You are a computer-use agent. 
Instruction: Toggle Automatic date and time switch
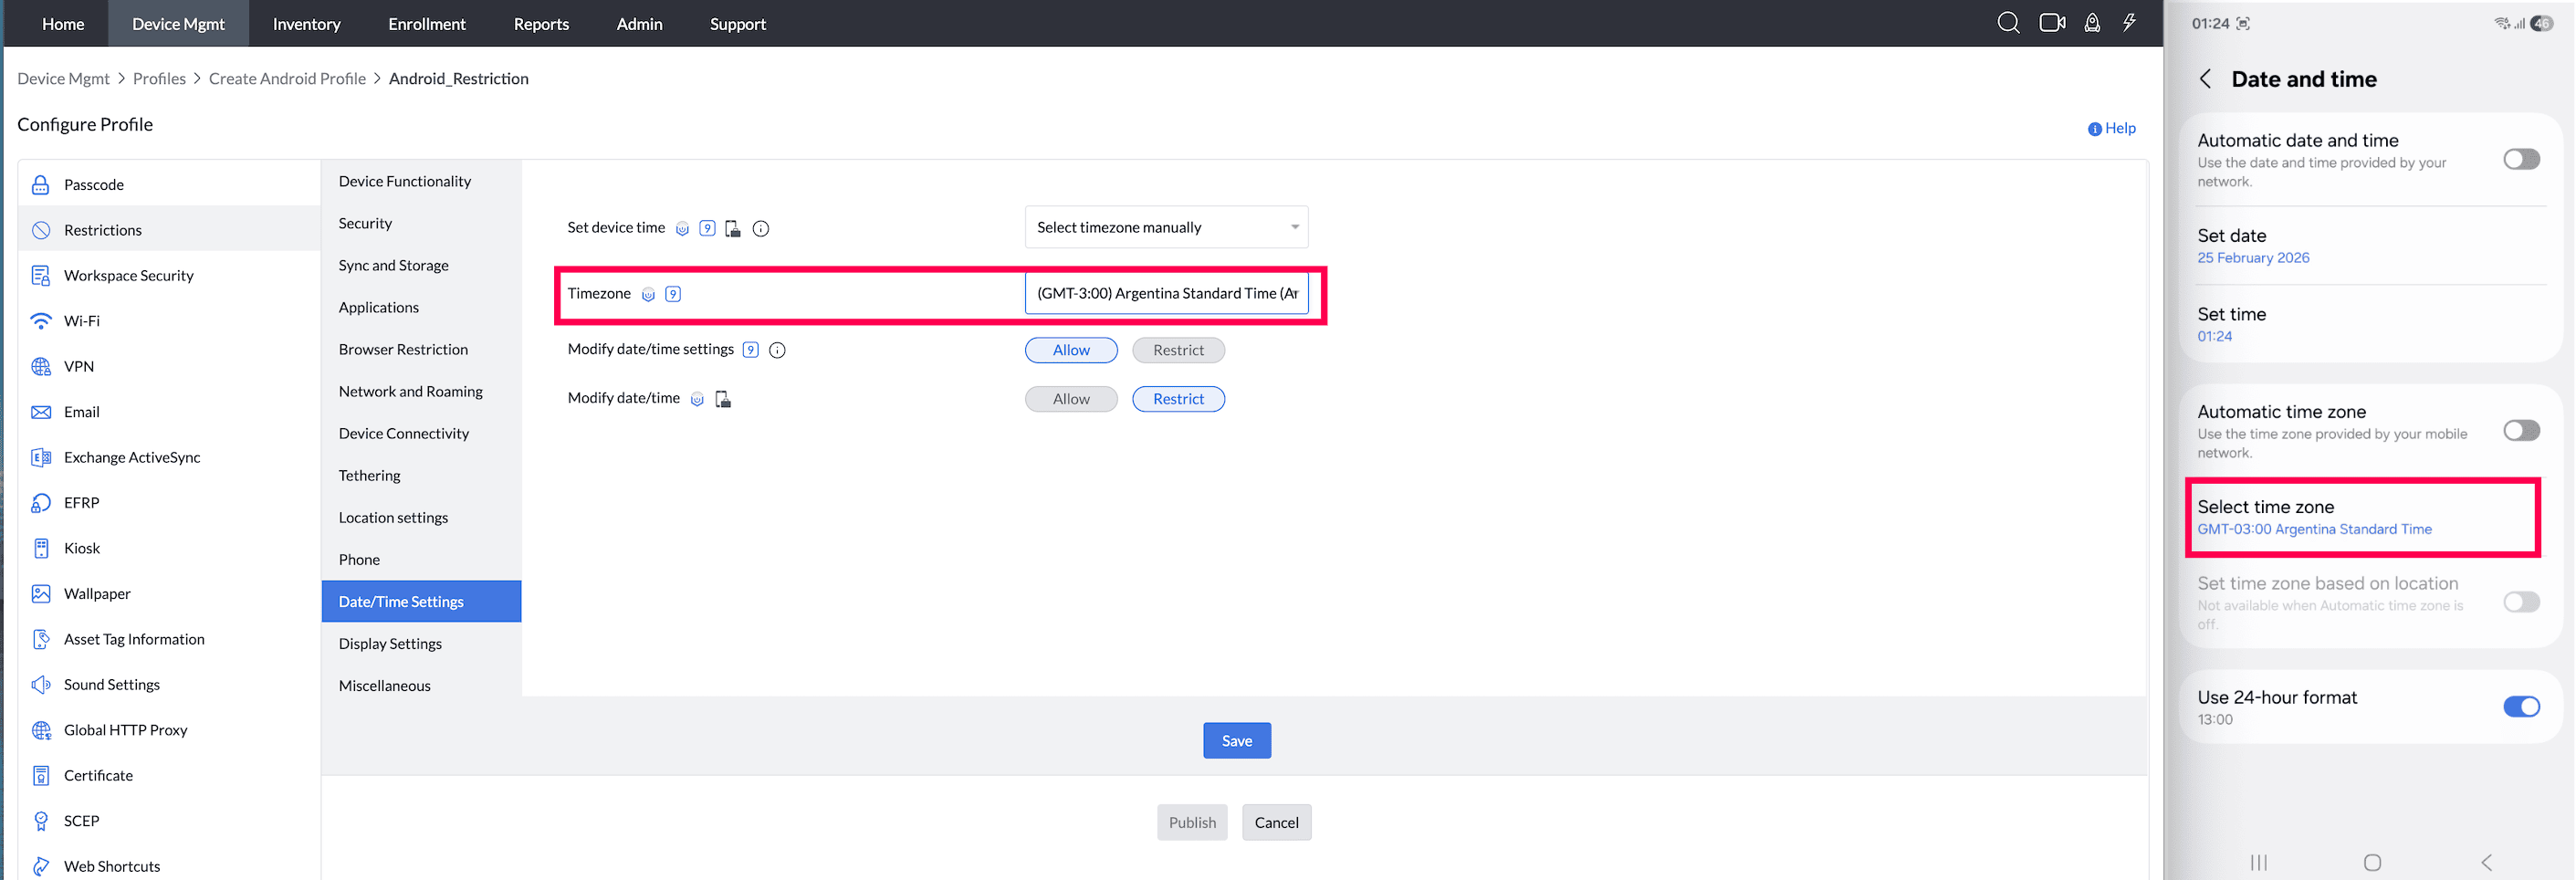coord(2520,160)
